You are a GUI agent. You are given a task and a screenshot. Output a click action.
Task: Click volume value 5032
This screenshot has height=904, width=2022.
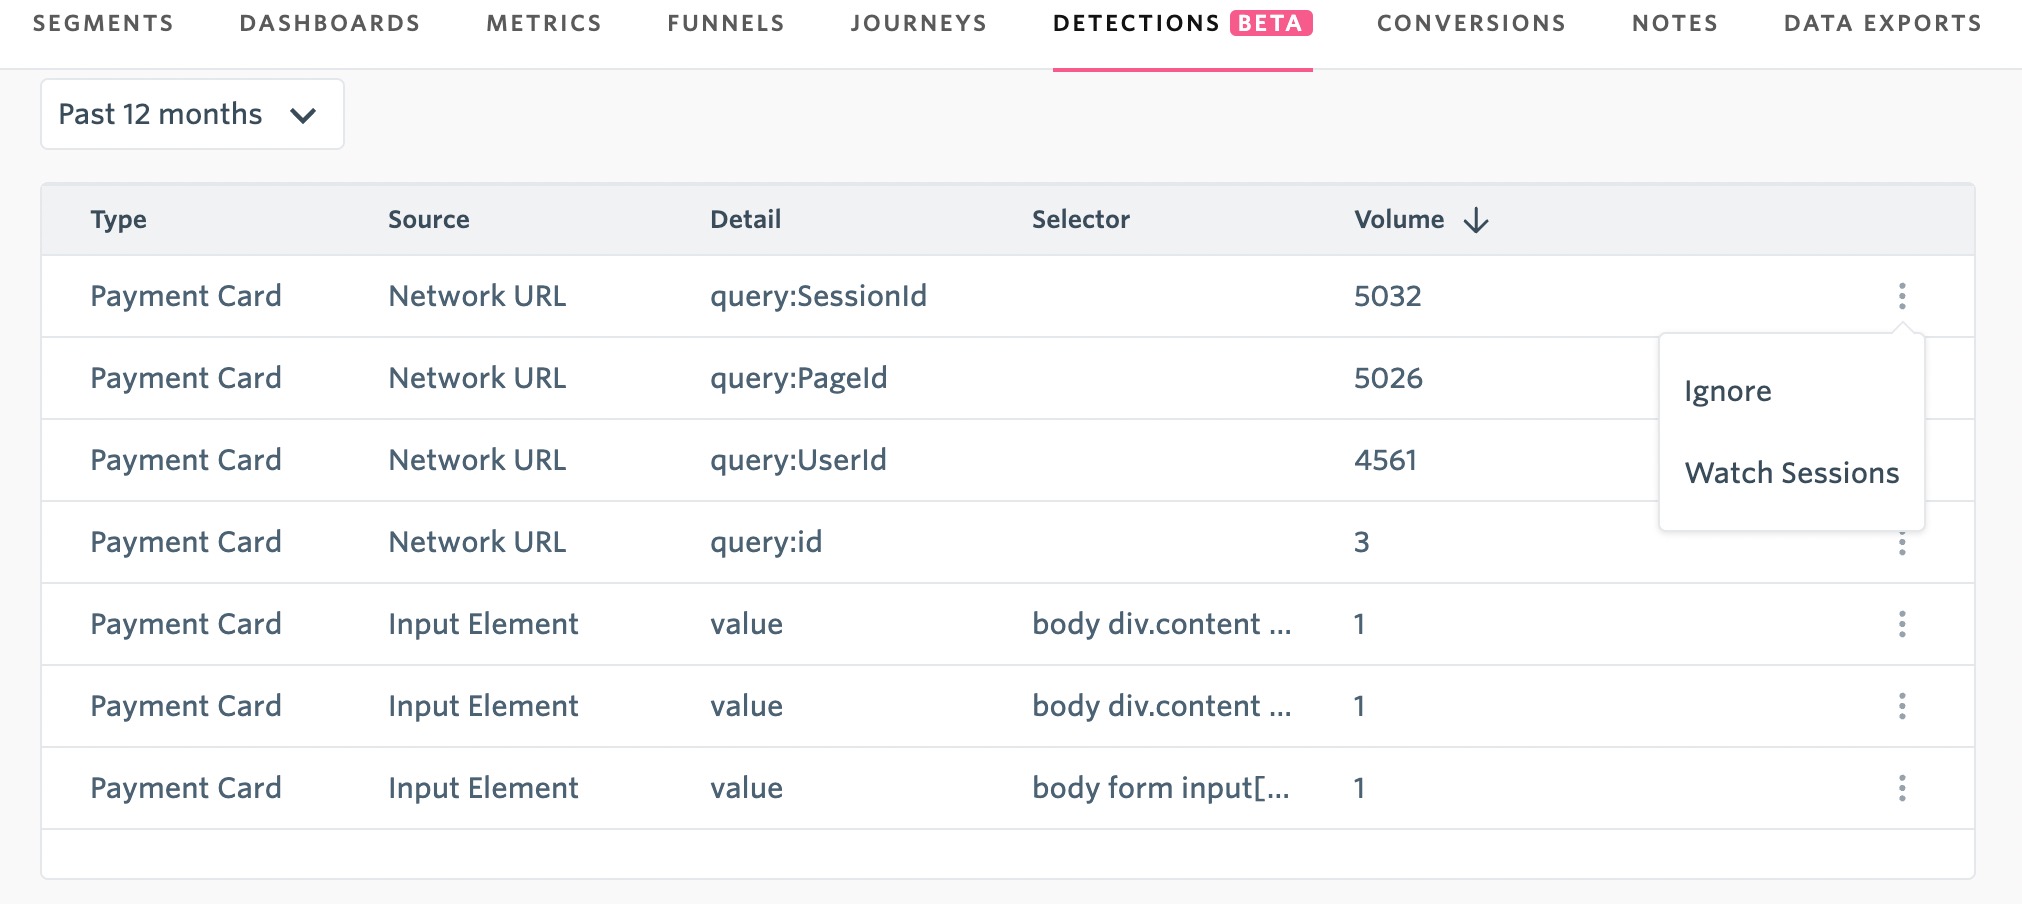pos(1387,296)
